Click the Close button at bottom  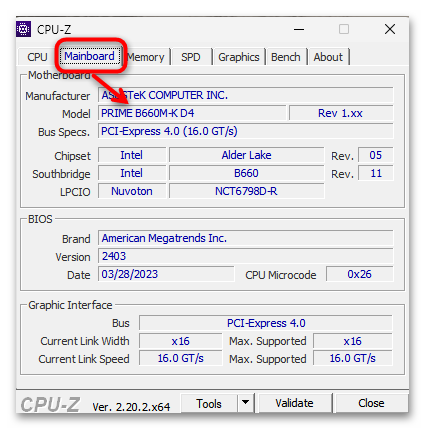tap(371, 403)
